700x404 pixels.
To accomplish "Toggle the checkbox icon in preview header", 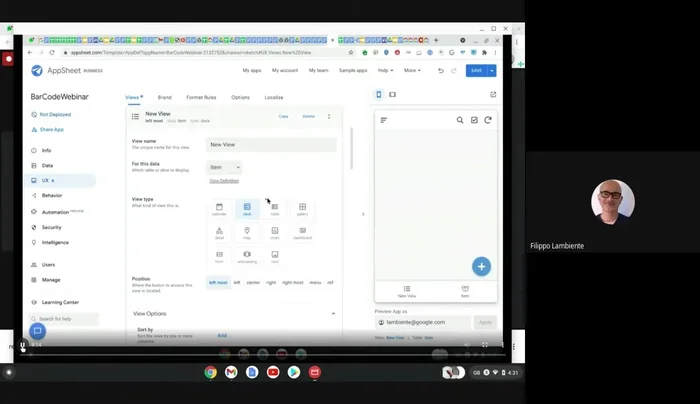I will pyautogui.click(x=474, y=120).
